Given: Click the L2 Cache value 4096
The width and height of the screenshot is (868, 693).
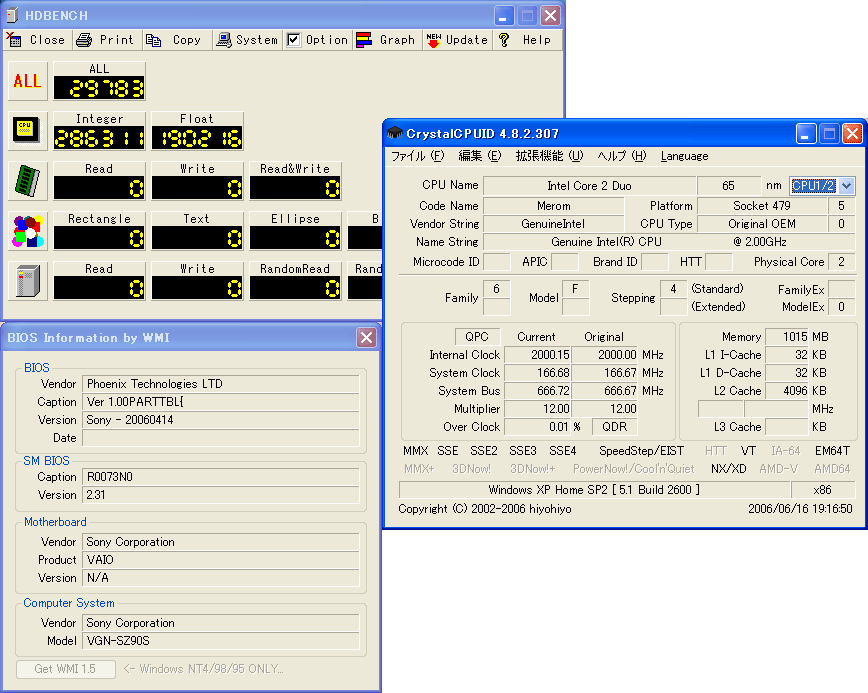Looking at the screenshot, I should point(787,391).
